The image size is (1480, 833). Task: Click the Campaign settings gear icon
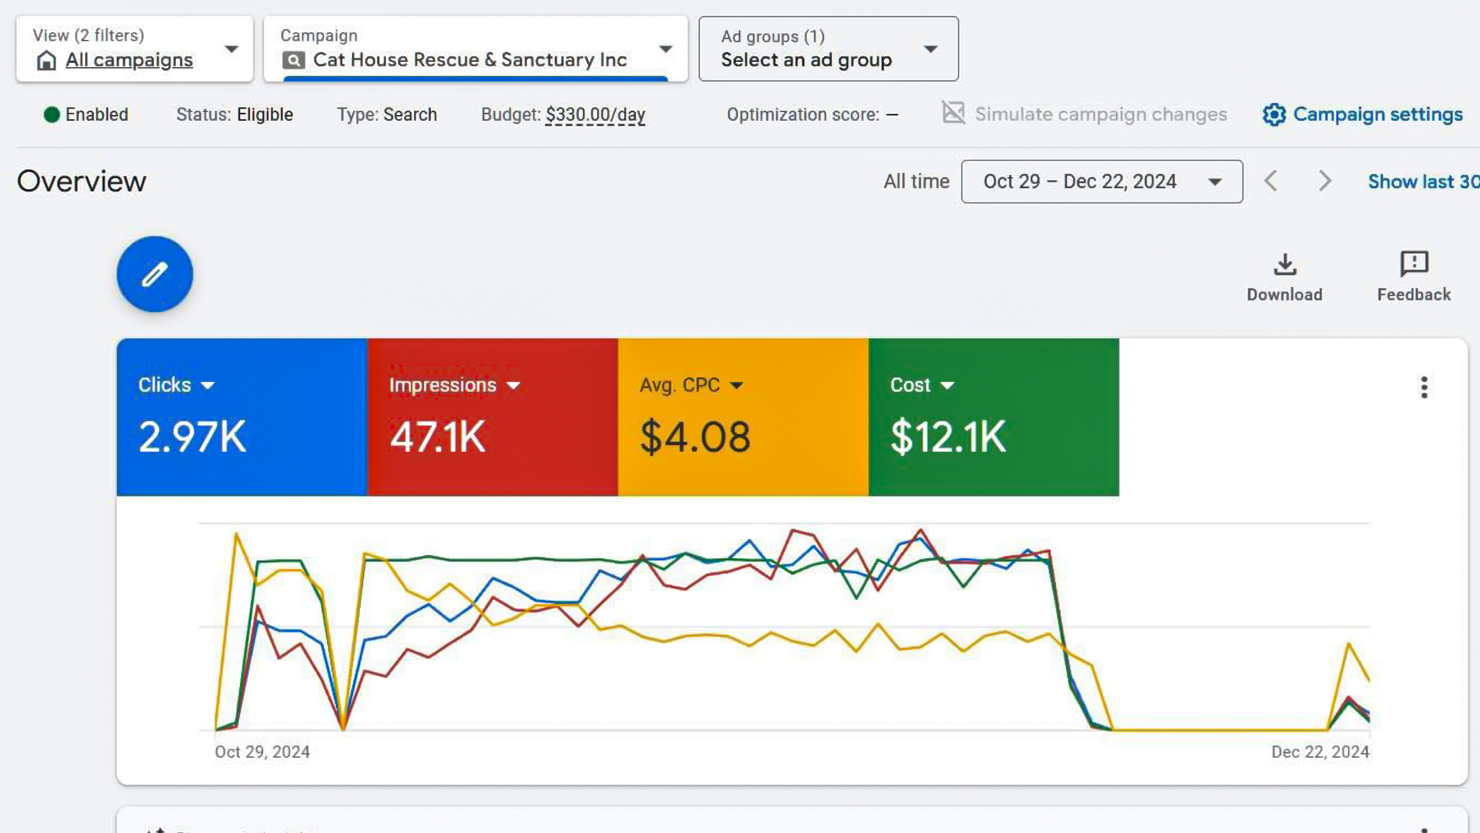pyautogui.click(x=1273, y=114)
